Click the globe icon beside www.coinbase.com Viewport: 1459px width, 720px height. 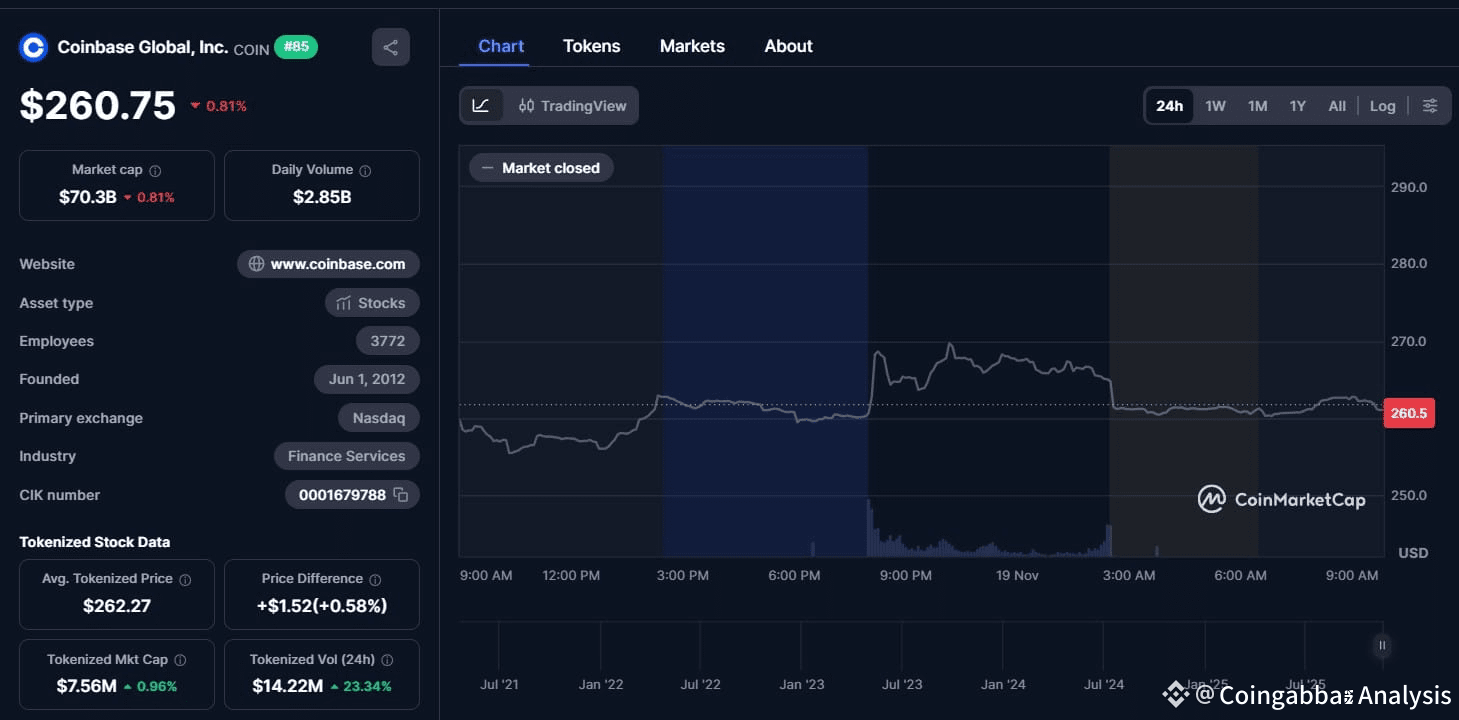point(257,264)
